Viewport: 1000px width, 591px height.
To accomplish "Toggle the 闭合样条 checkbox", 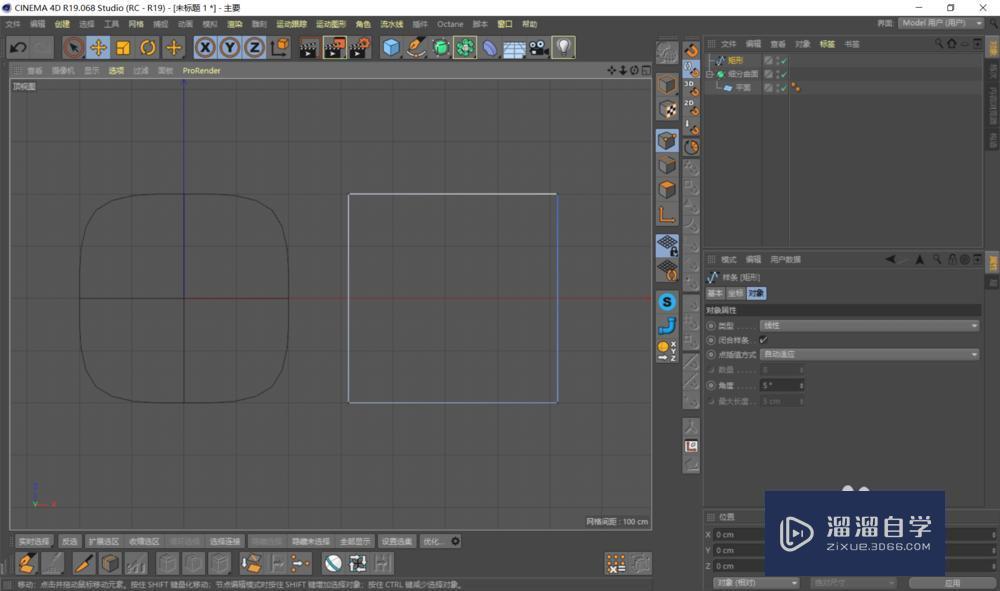I will pyautogui.click(x=764, y=340).
